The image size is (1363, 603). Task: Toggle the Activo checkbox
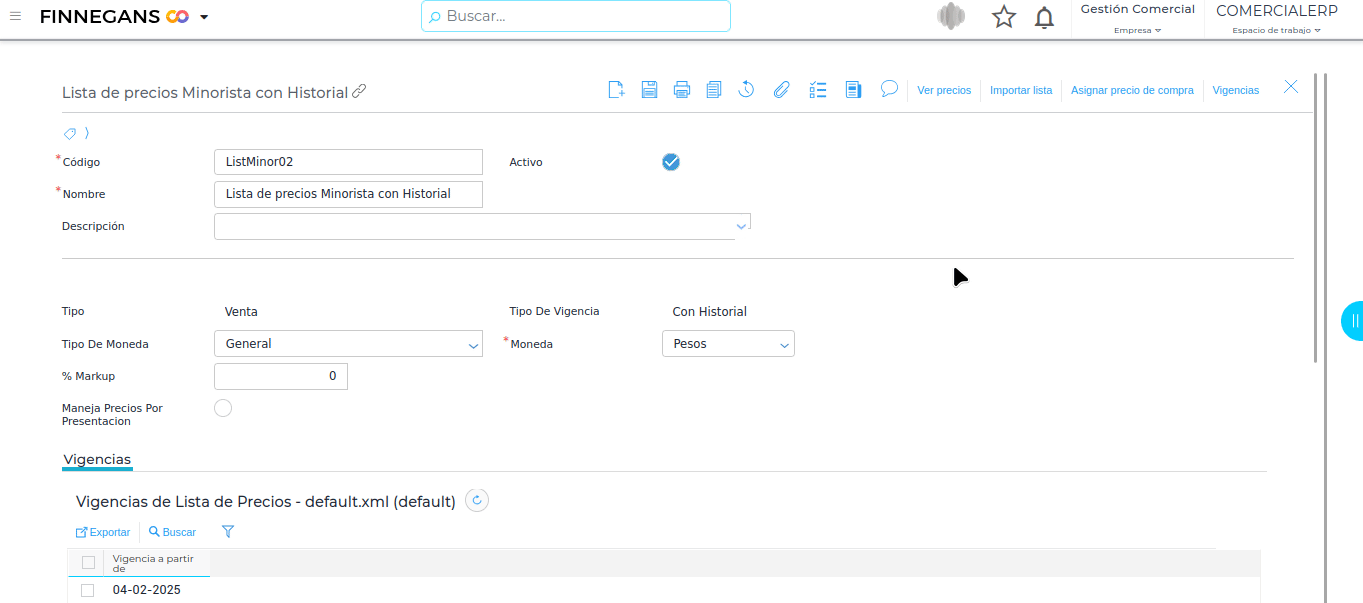tap(671, 162)
